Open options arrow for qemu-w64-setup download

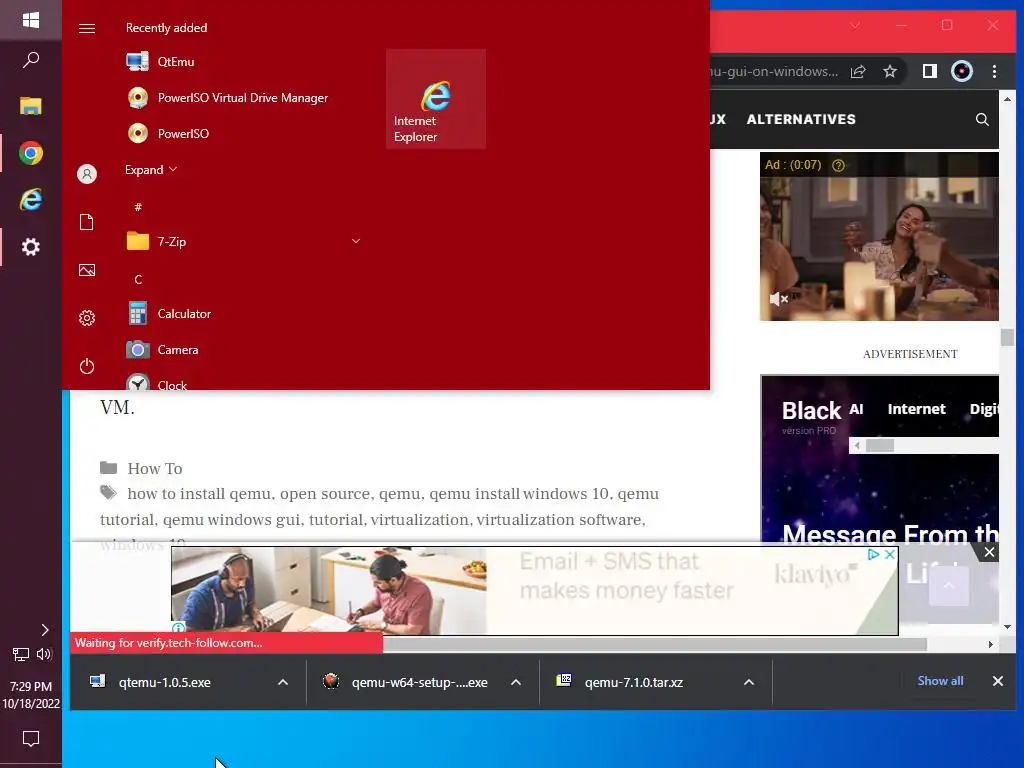tap(516, 682)
